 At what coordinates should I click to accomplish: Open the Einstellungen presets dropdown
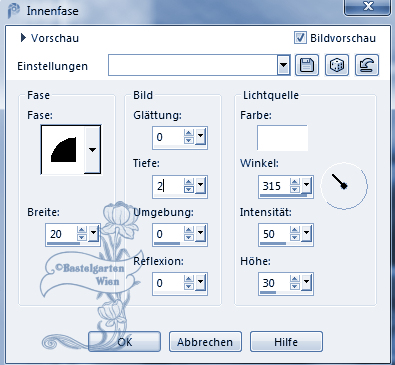pos(283,65)
